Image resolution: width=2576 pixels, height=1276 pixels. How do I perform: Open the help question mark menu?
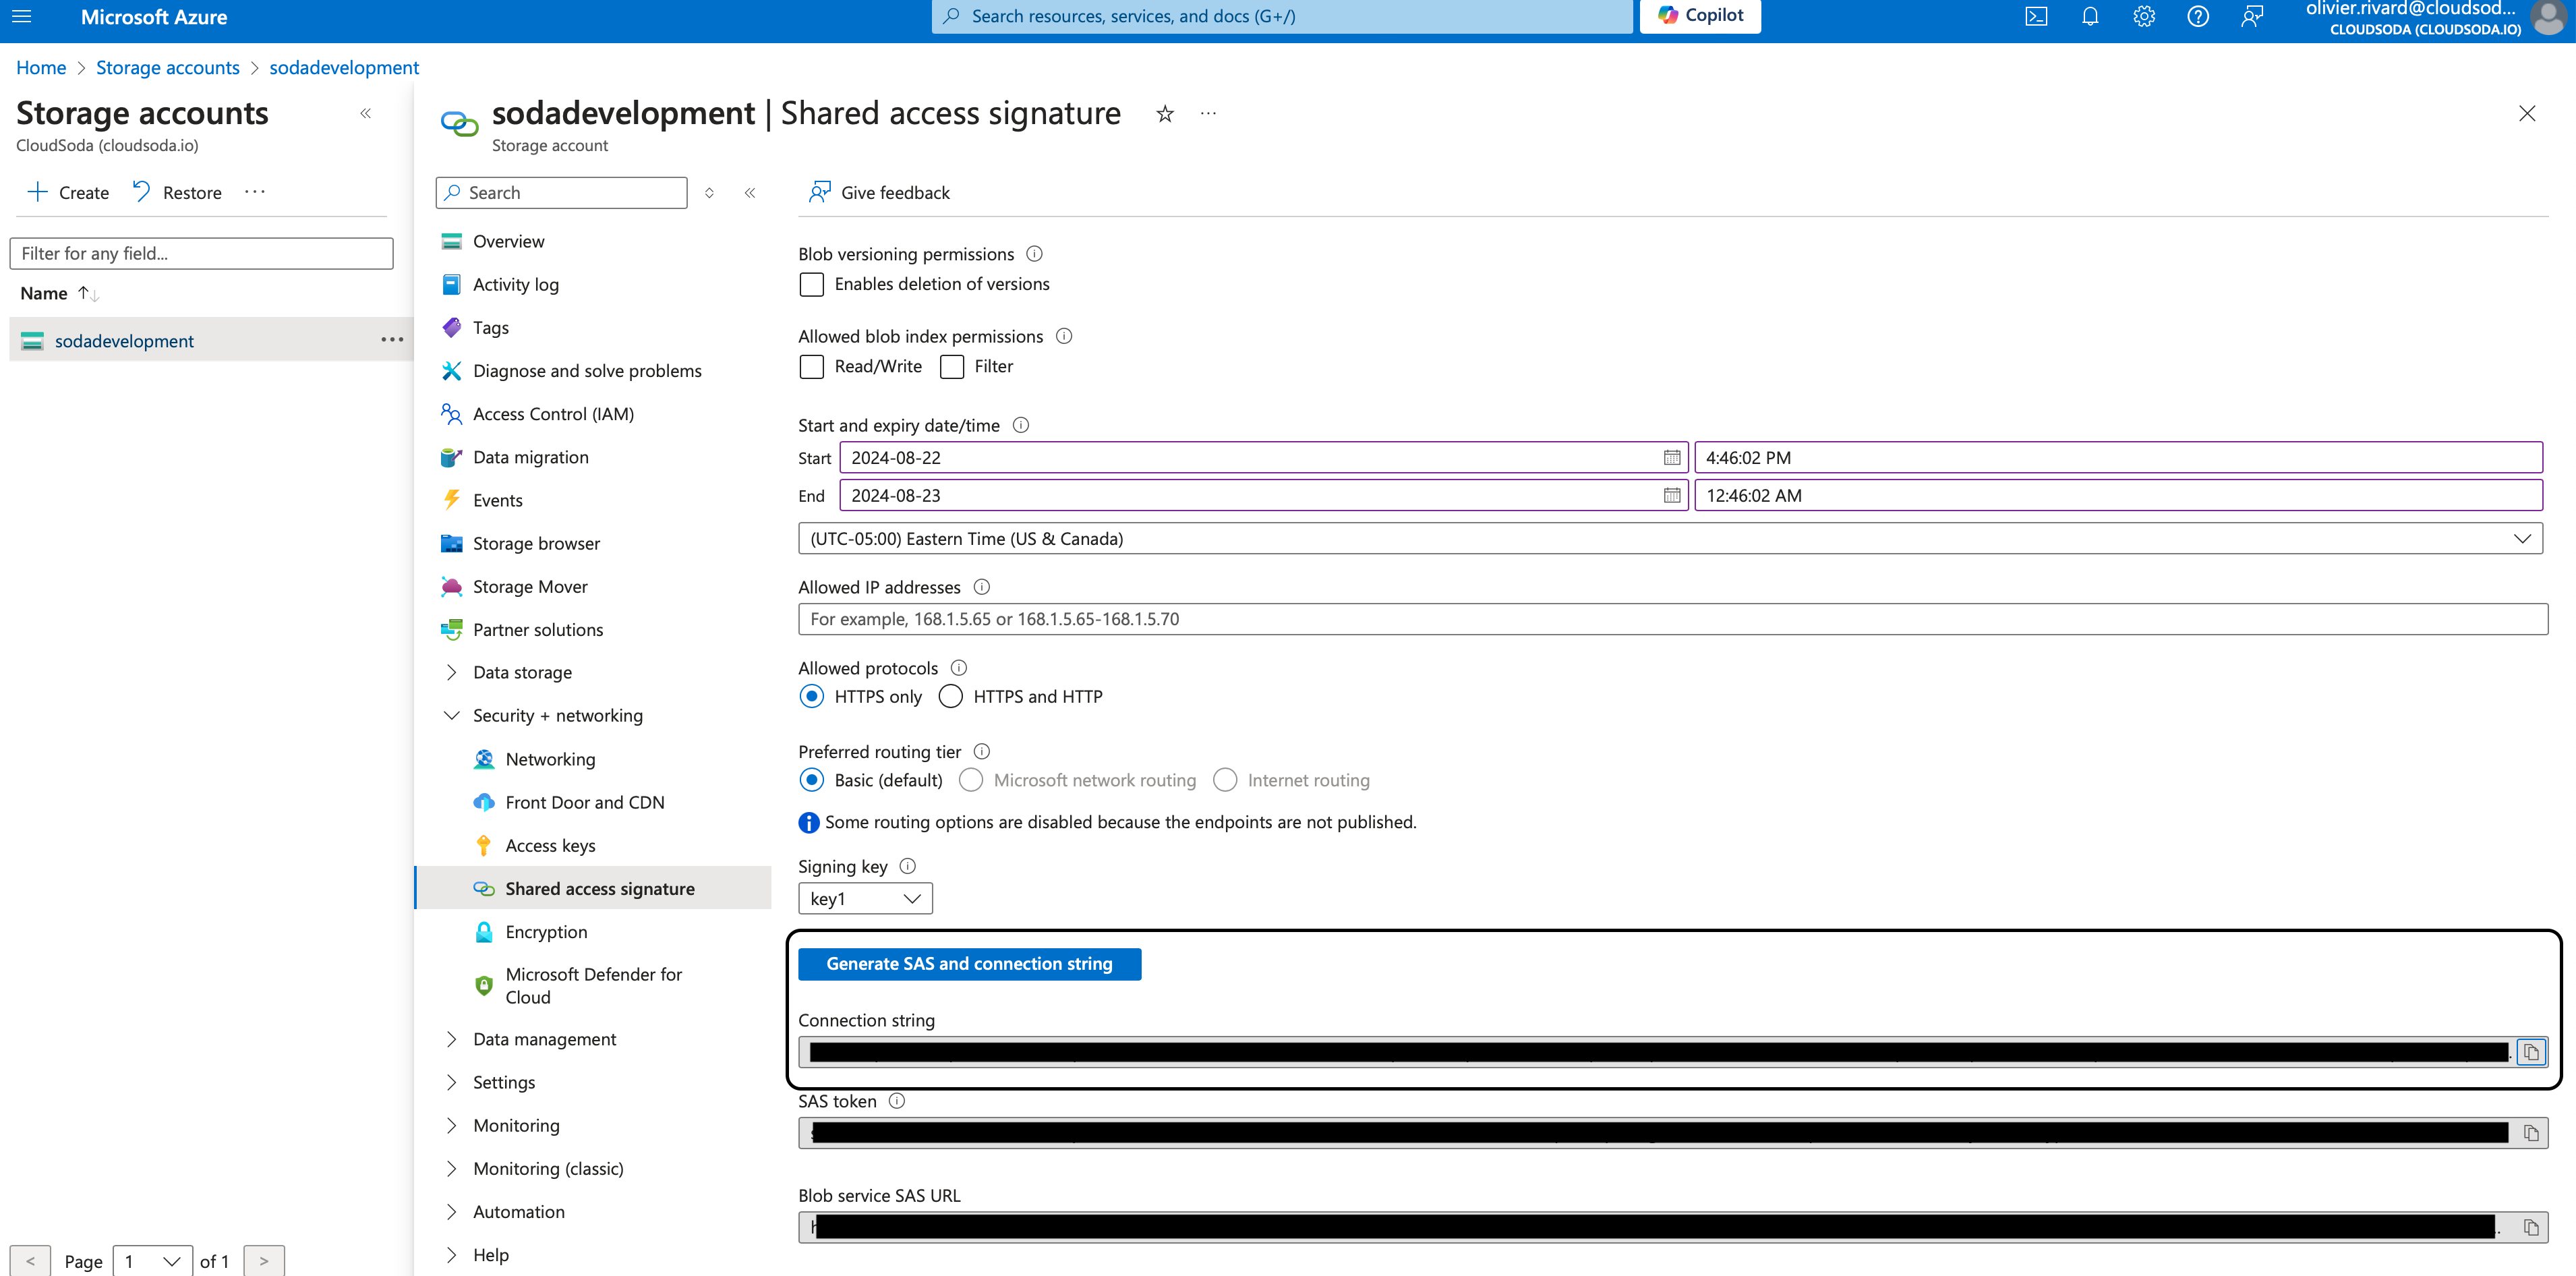click(2197, 16)
